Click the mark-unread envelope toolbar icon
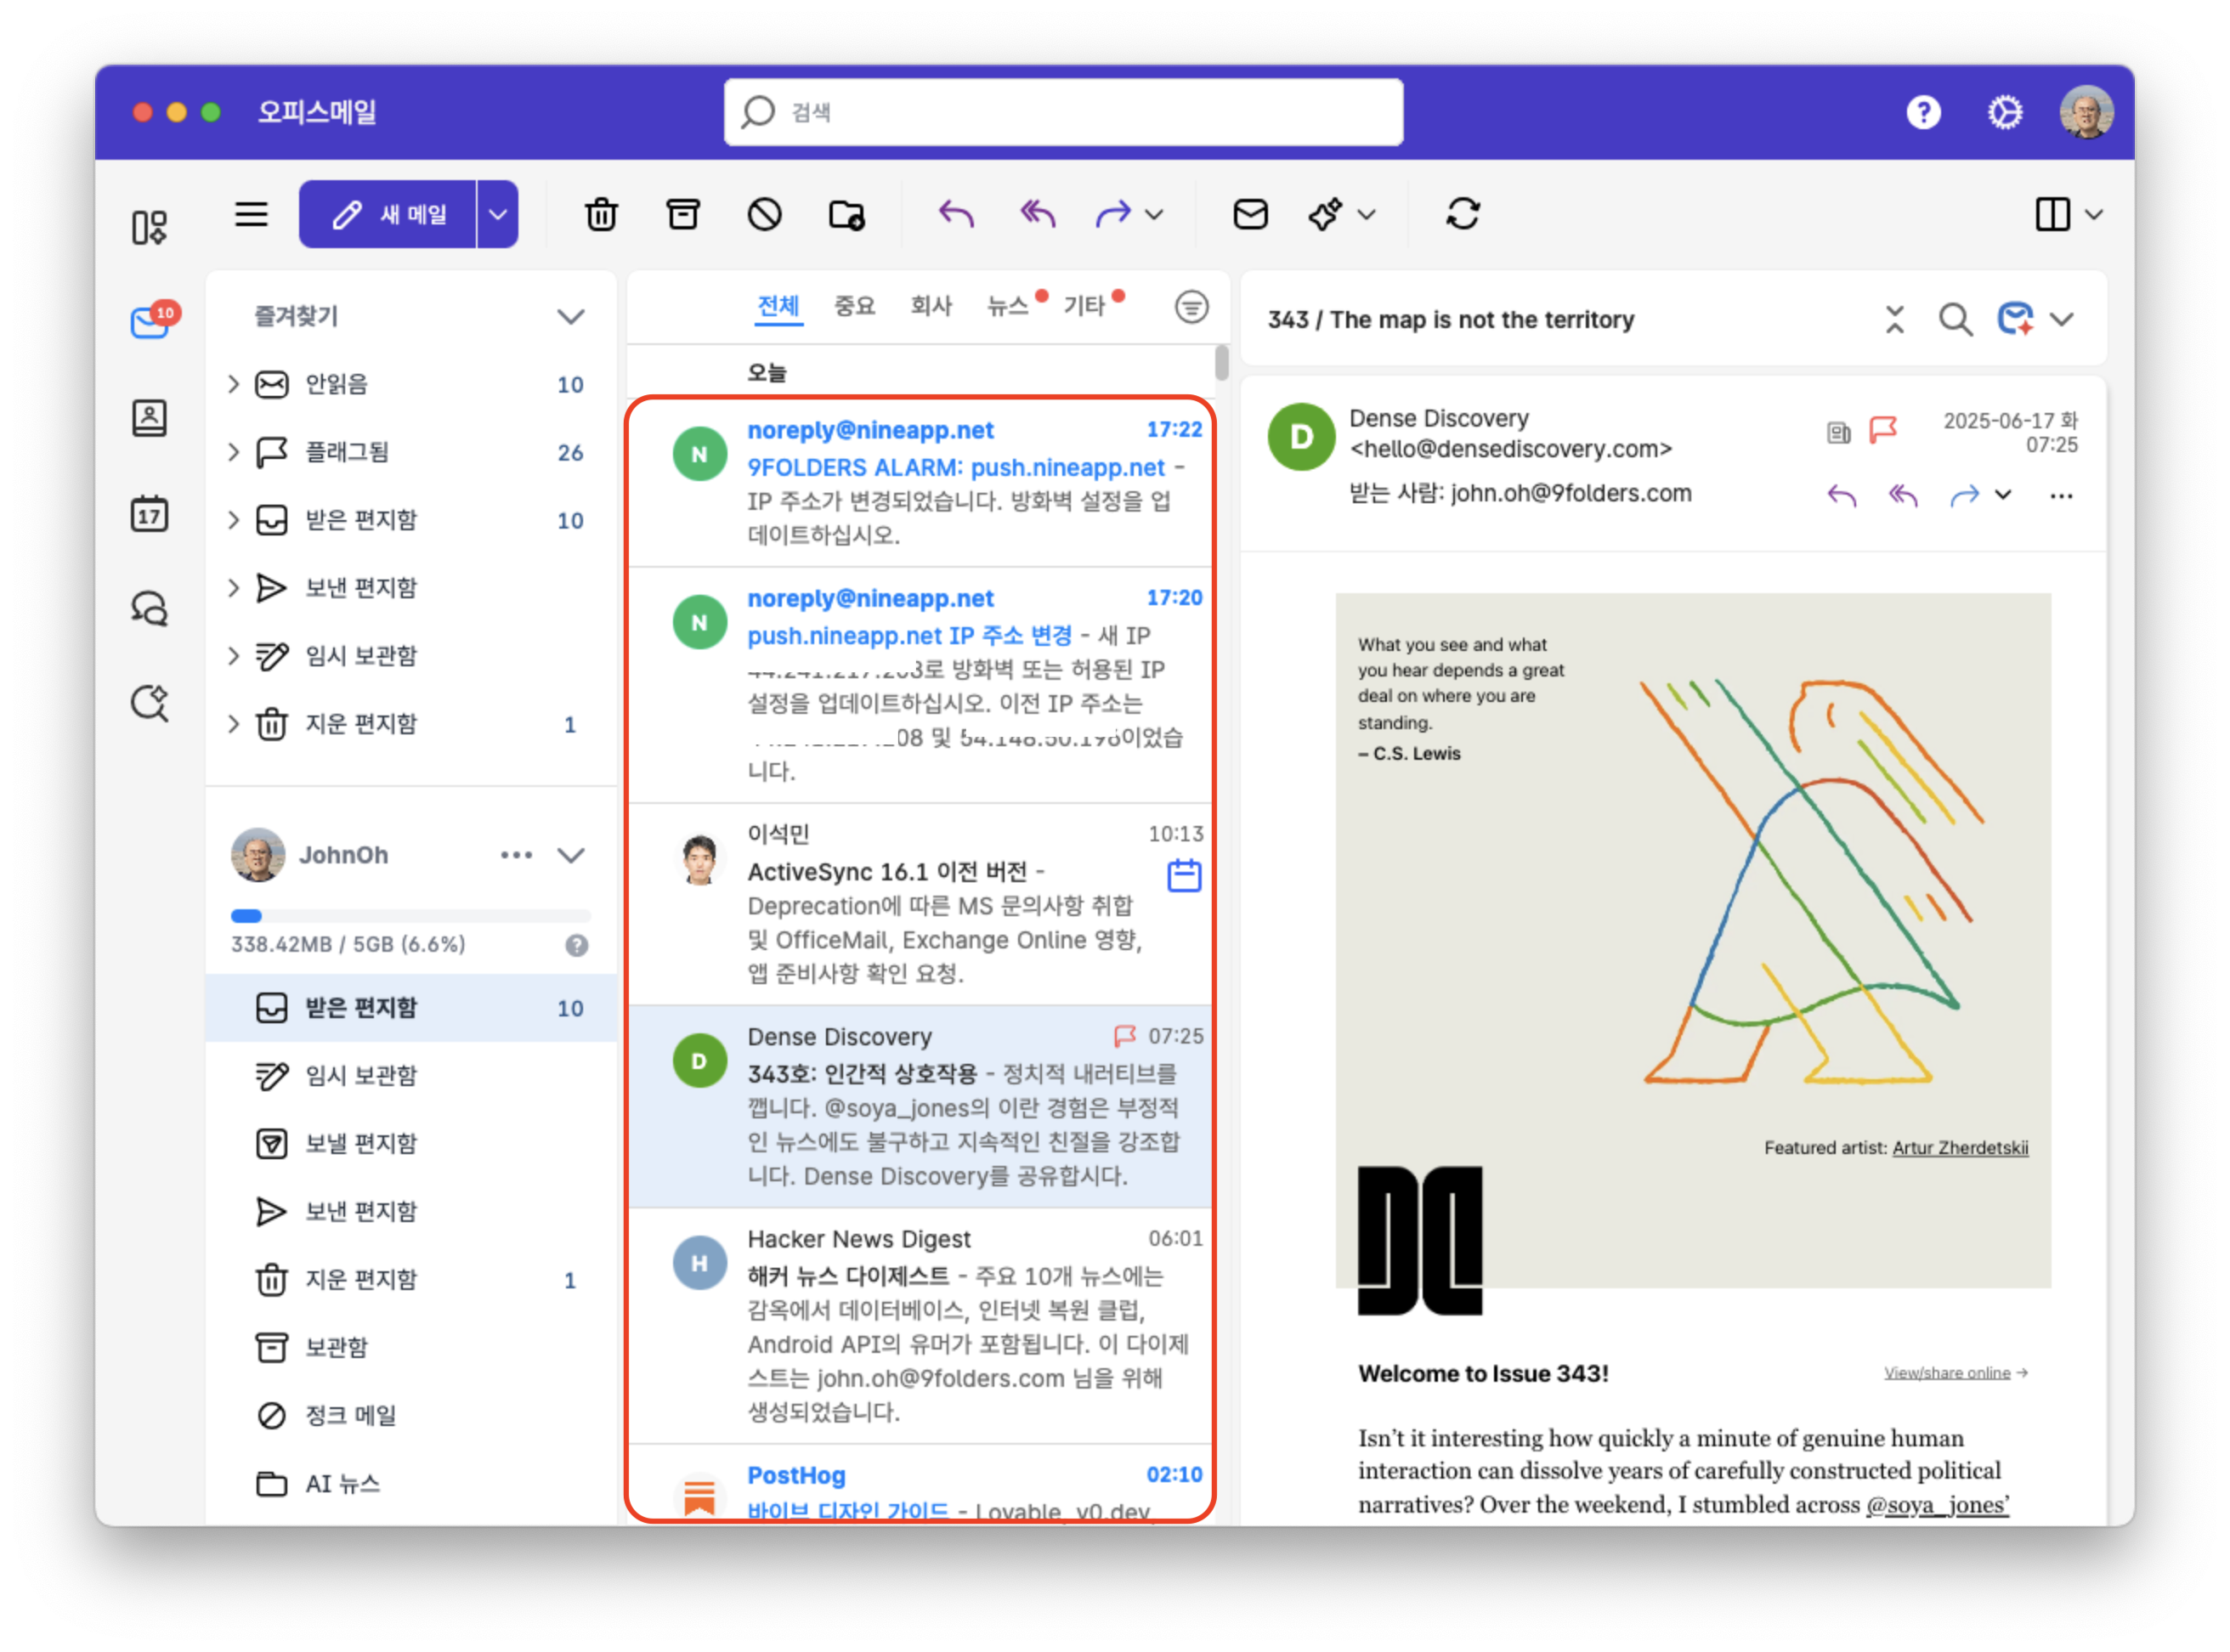 pyautogui.click(x=1250, y=214)
